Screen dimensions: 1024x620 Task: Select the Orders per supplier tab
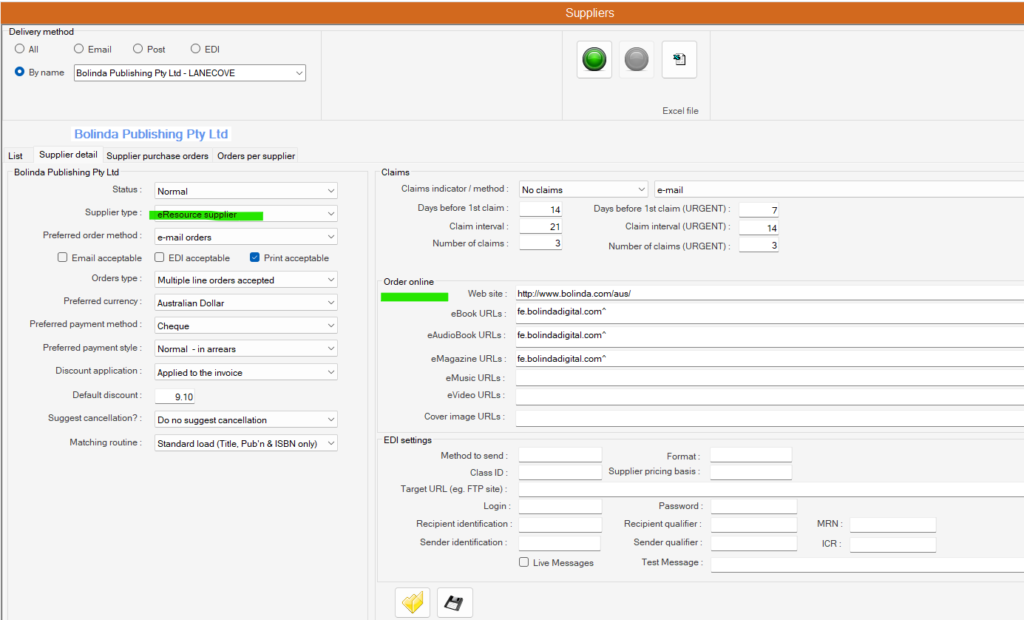coord(258,155)
